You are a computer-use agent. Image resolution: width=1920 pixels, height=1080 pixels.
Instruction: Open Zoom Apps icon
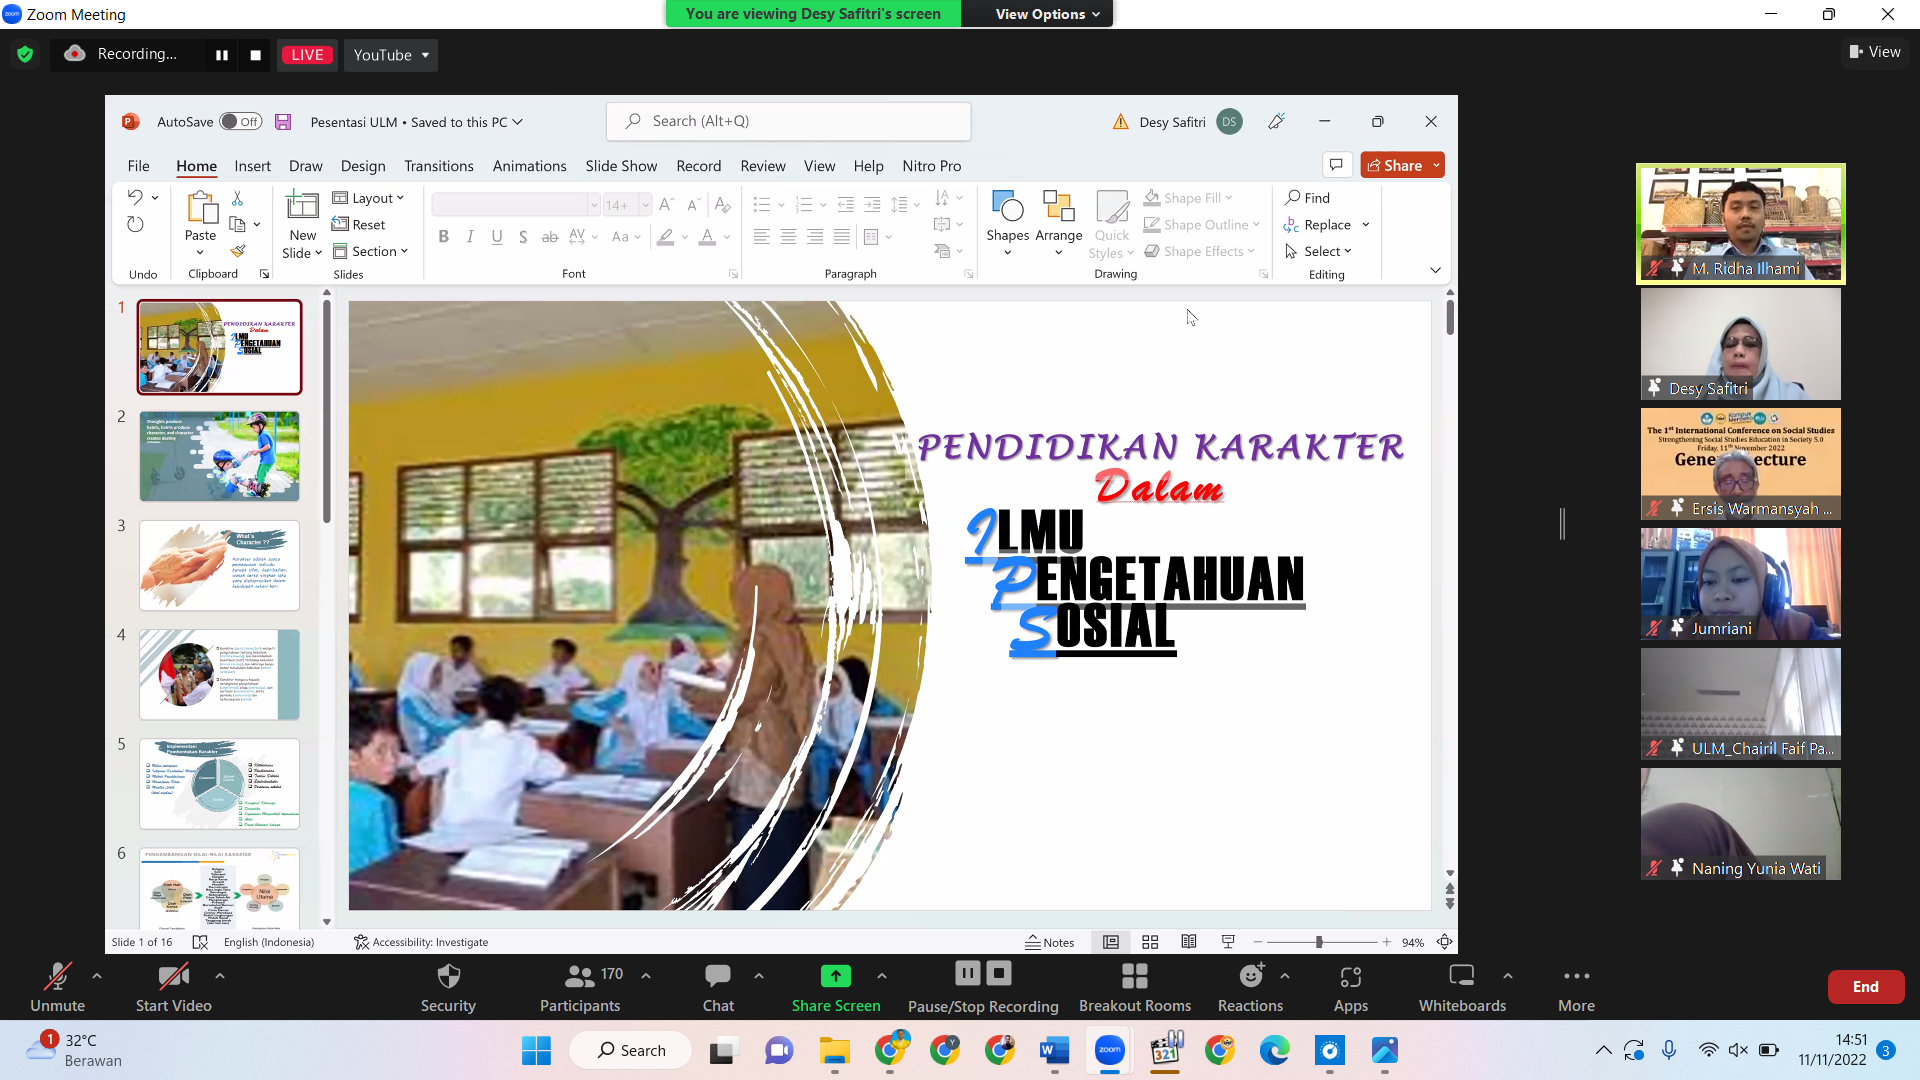tap(1351, 976)
